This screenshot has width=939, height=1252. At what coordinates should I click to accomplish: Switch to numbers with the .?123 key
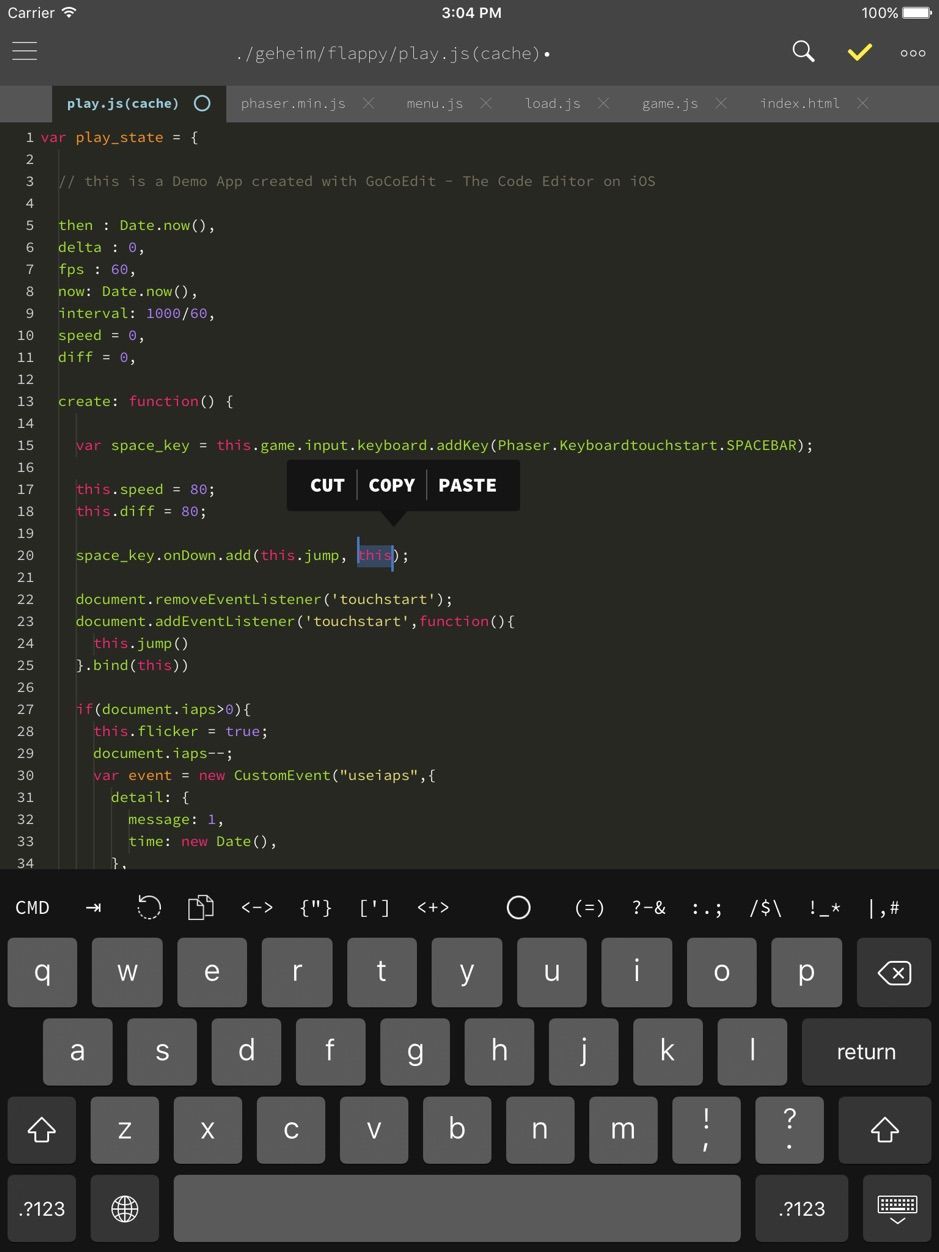(41, 1208)
